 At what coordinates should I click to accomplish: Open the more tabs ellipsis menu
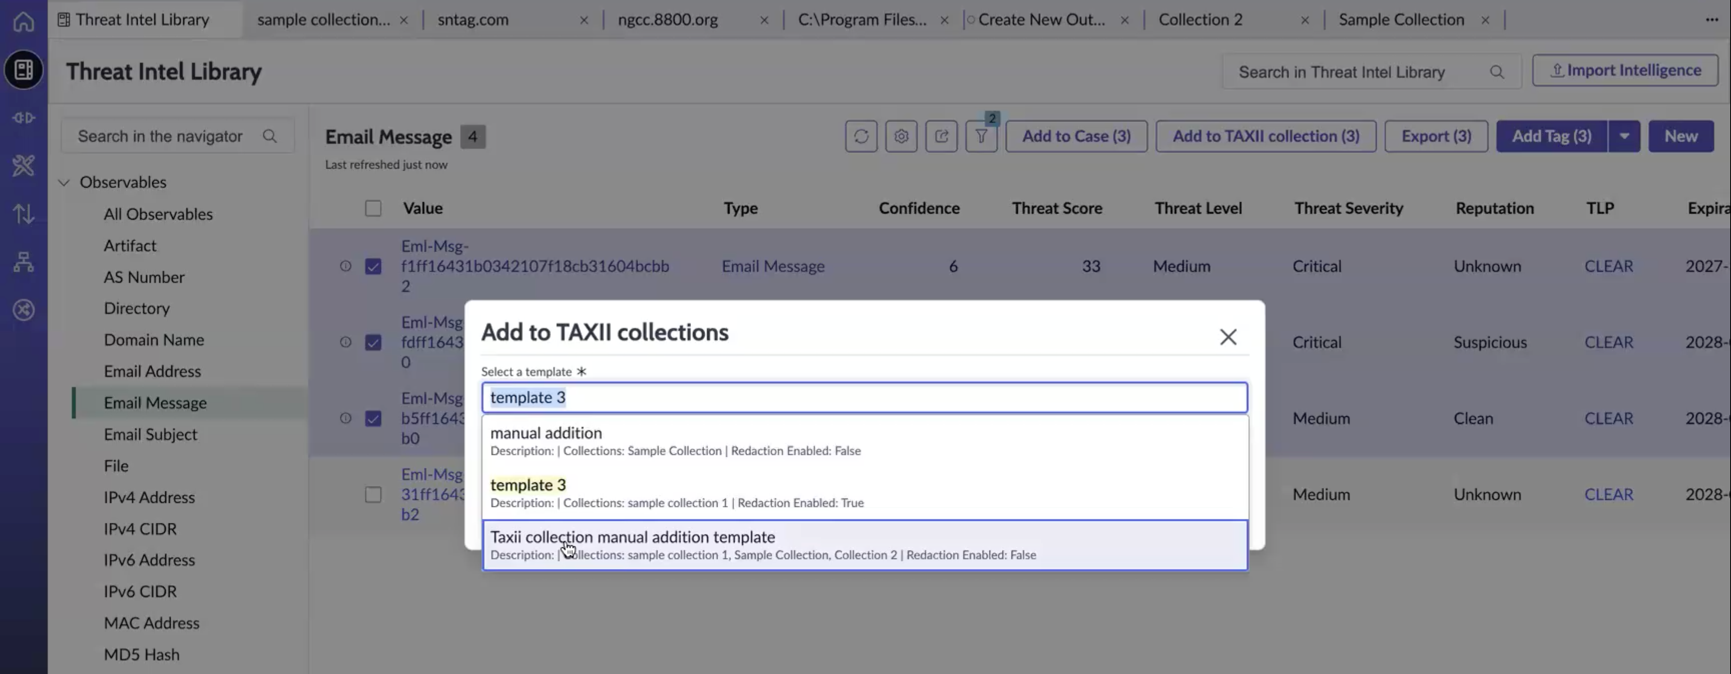coord(1712,20)
